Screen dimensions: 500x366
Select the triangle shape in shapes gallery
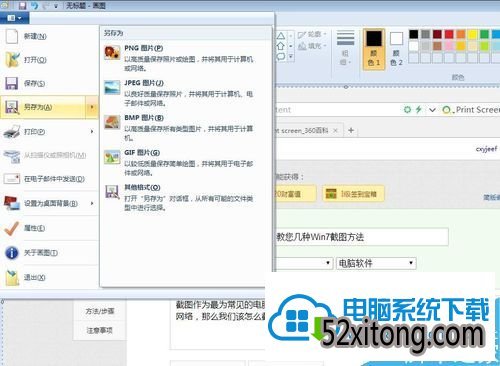tap(281, 36)
